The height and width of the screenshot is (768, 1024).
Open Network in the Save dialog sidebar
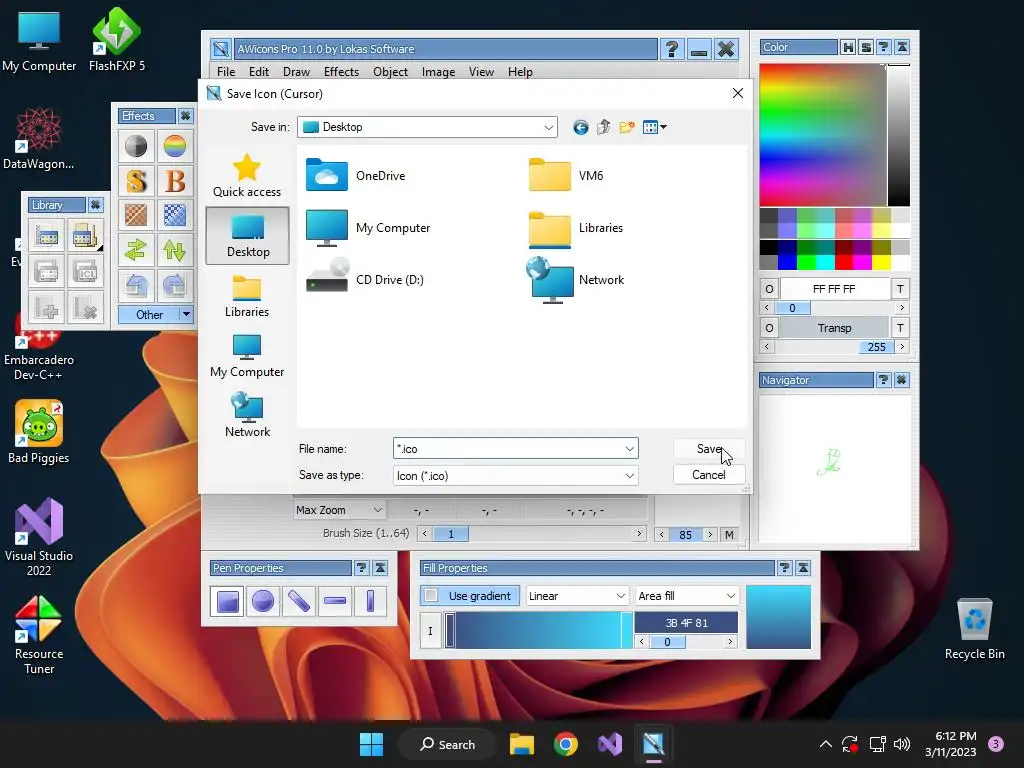point(247,415)
